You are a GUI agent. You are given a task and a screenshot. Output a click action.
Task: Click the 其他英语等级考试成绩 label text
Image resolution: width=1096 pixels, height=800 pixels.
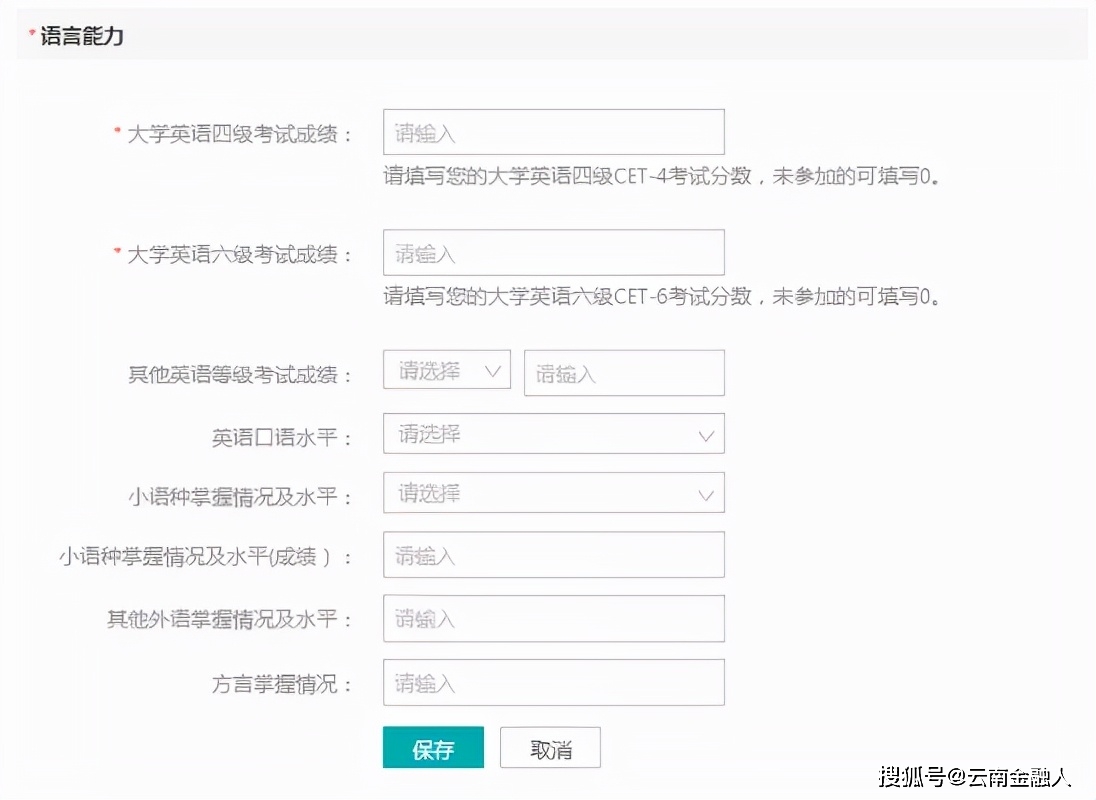point(239,375)
